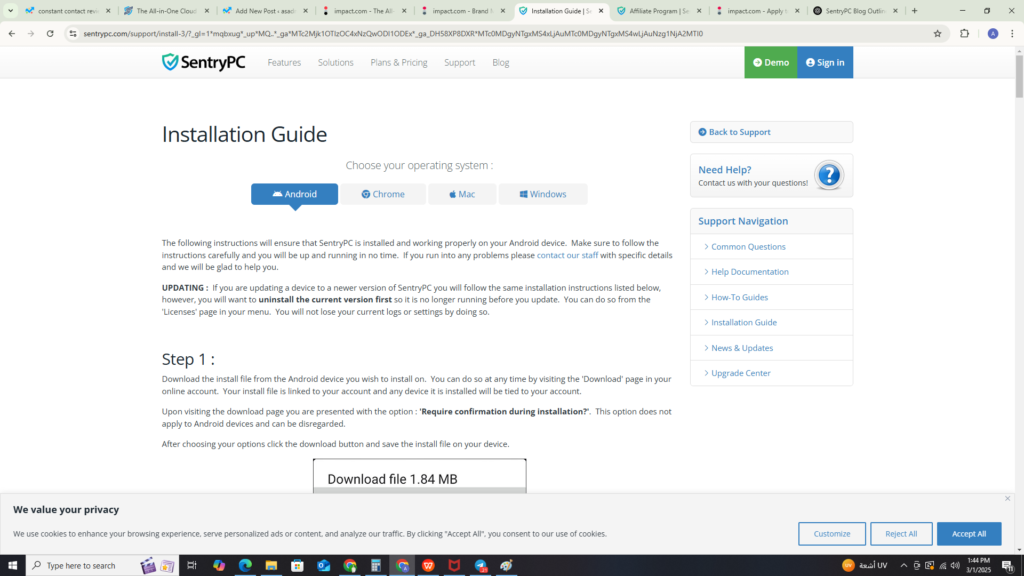This screenshot has width=1024, height=576.
Task: Click the SentryPC shield logo
Action: 203,62
